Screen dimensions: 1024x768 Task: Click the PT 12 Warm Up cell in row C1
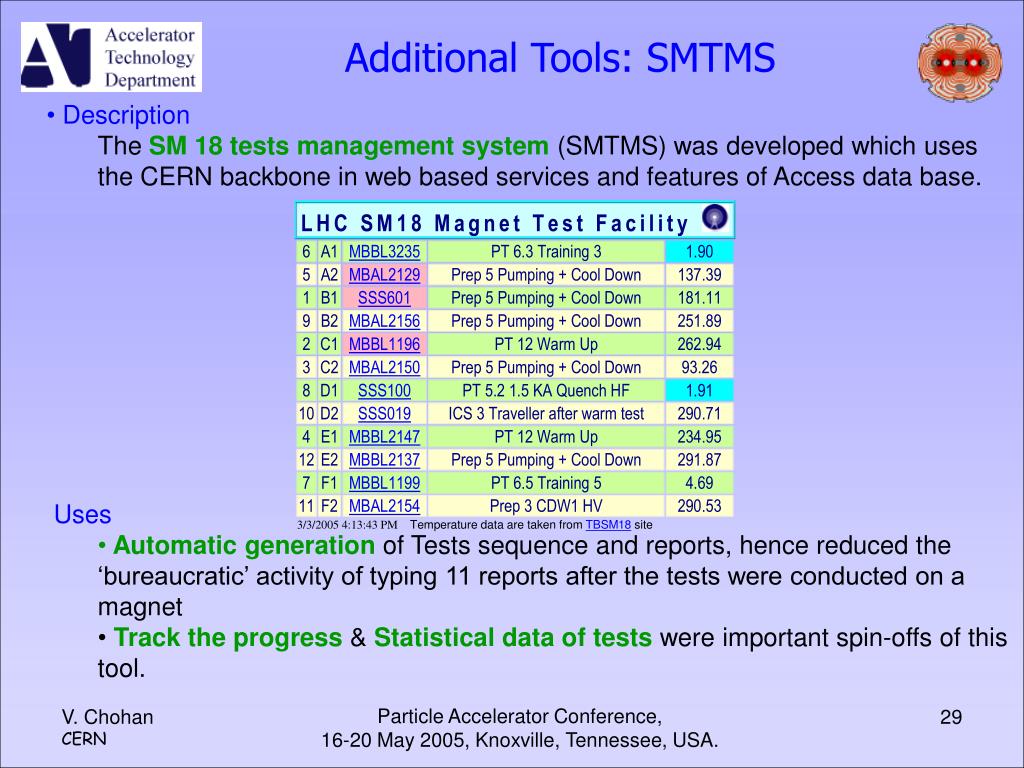(x=546, y=344)
